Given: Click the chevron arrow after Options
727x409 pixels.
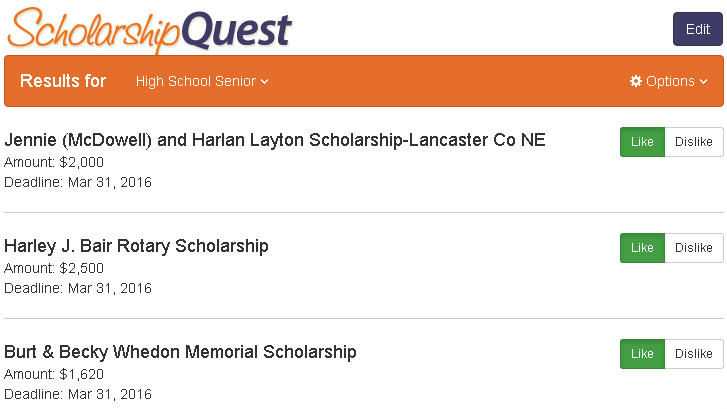Looking at the screenshot, I should [703, 82].
